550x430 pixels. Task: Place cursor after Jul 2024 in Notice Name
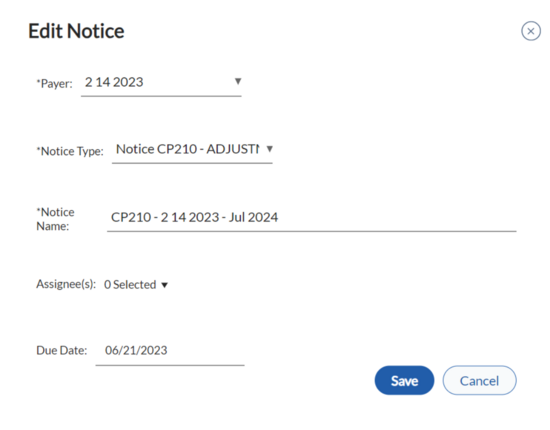point(279,217)
